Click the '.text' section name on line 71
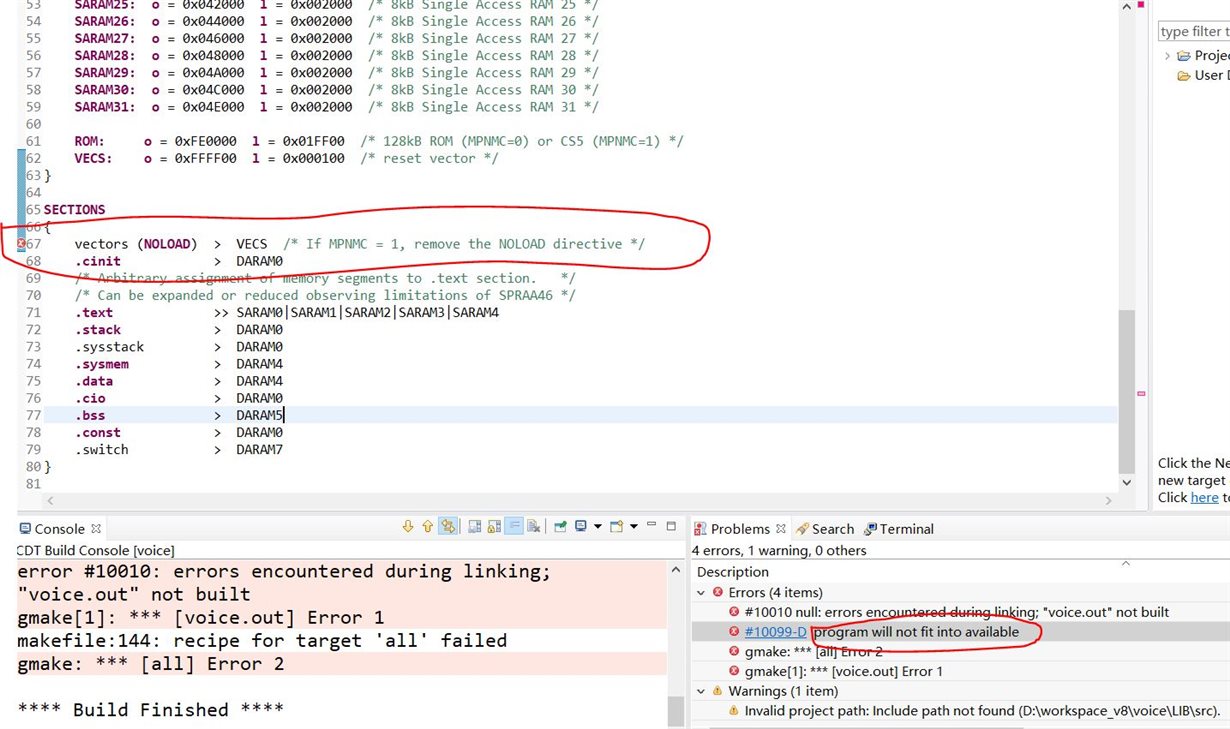Viewport: 1230px width, 729px height. tap(94, 313)
